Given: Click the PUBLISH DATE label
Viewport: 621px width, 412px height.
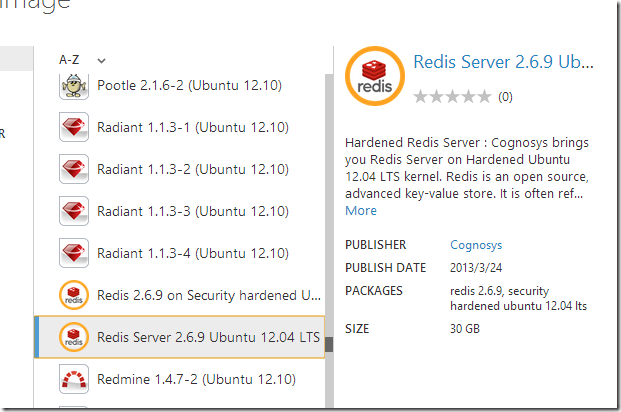Looking at the screenshot, I should point(385,268).
